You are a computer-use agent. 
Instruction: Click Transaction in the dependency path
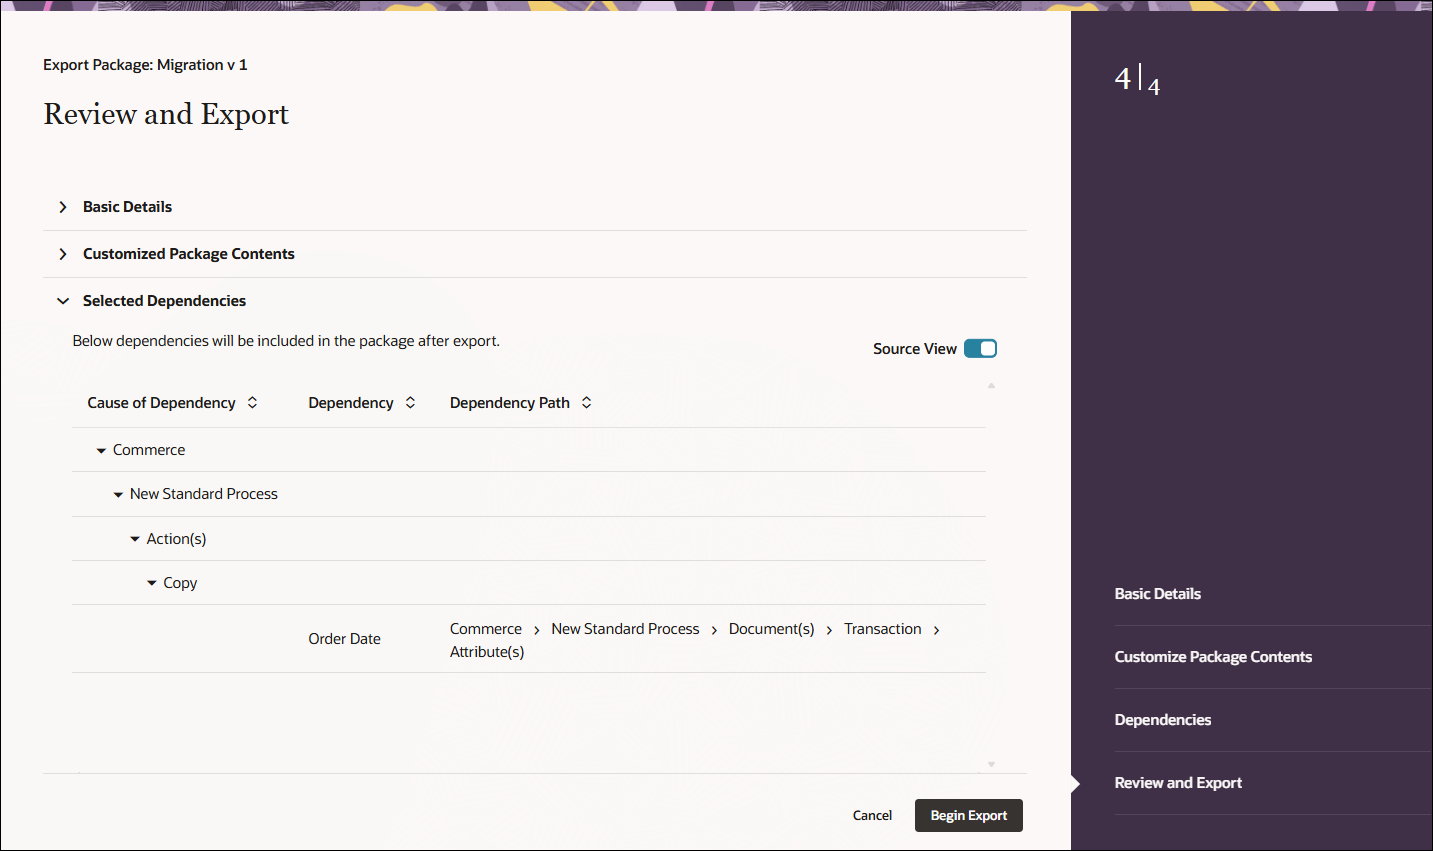pos(882,629)
